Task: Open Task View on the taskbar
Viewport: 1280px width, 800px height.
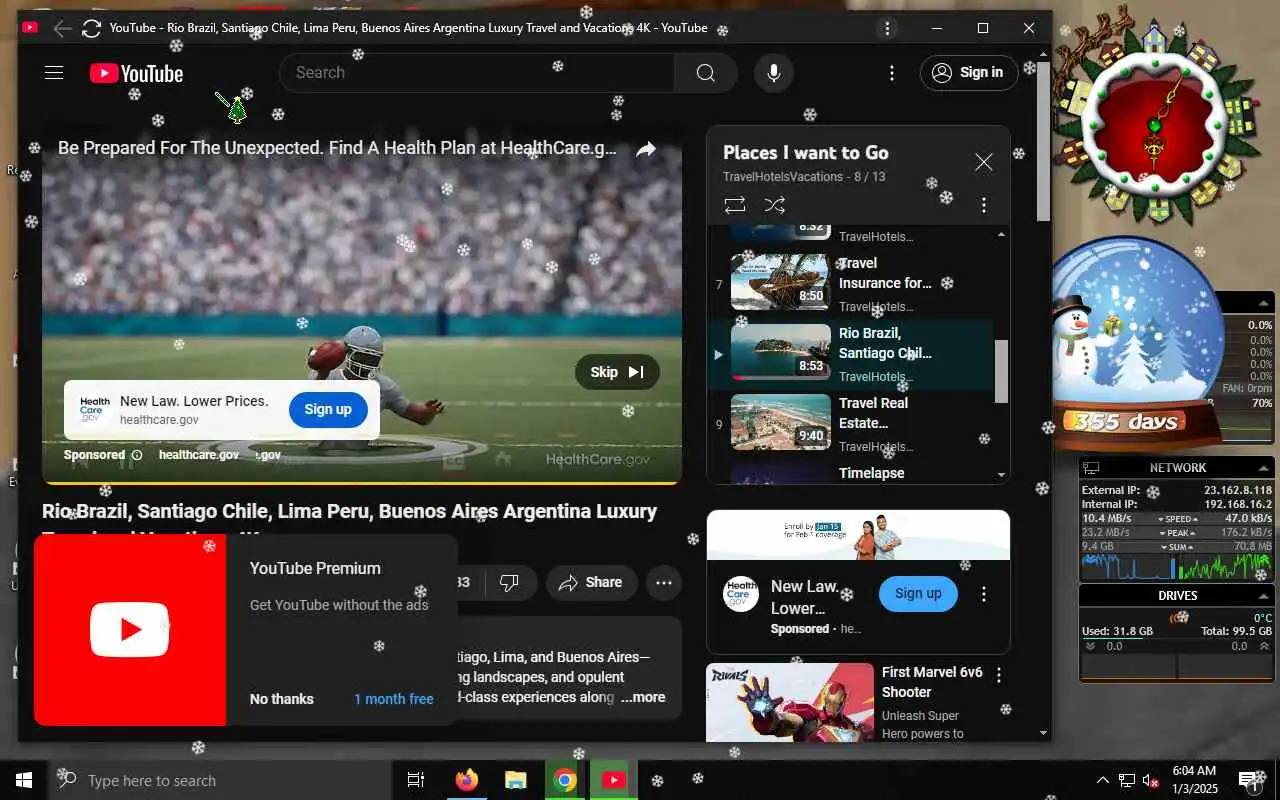Action: point(416,780)
